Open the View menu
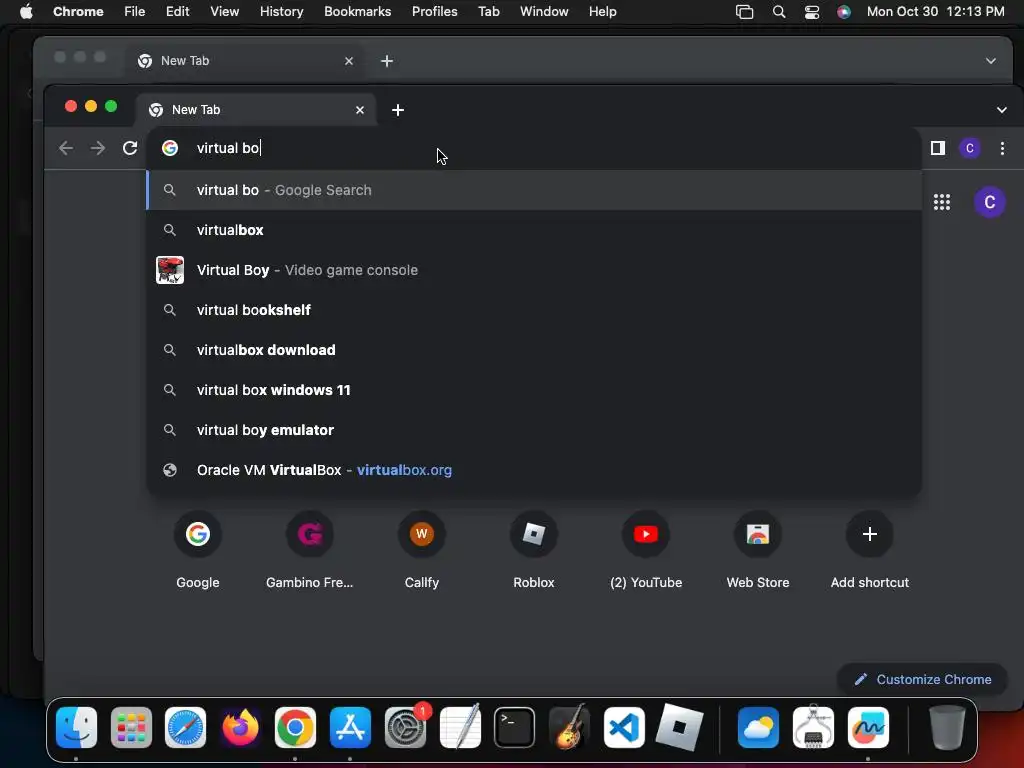The width and height of the screenshot is (1024, 768). (x=224, y=11)
